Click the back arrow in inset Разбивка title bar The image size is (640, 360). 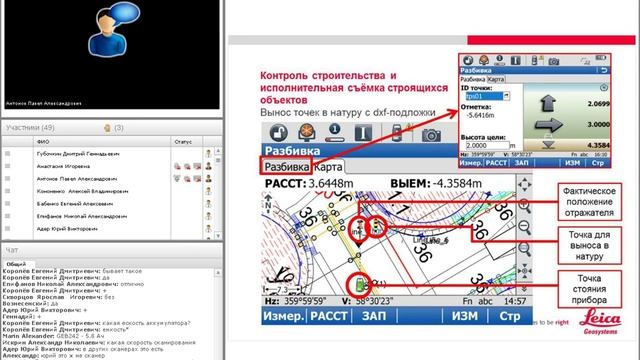[x=604, y=70]
